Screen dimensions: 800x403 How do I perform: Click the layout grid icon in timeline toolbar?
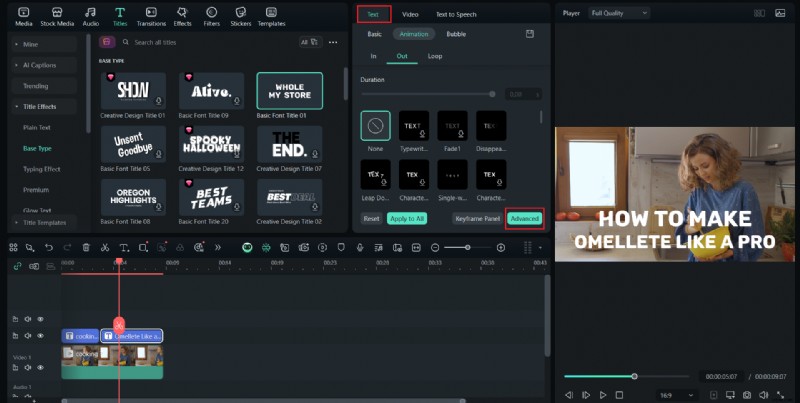[13, 247]
